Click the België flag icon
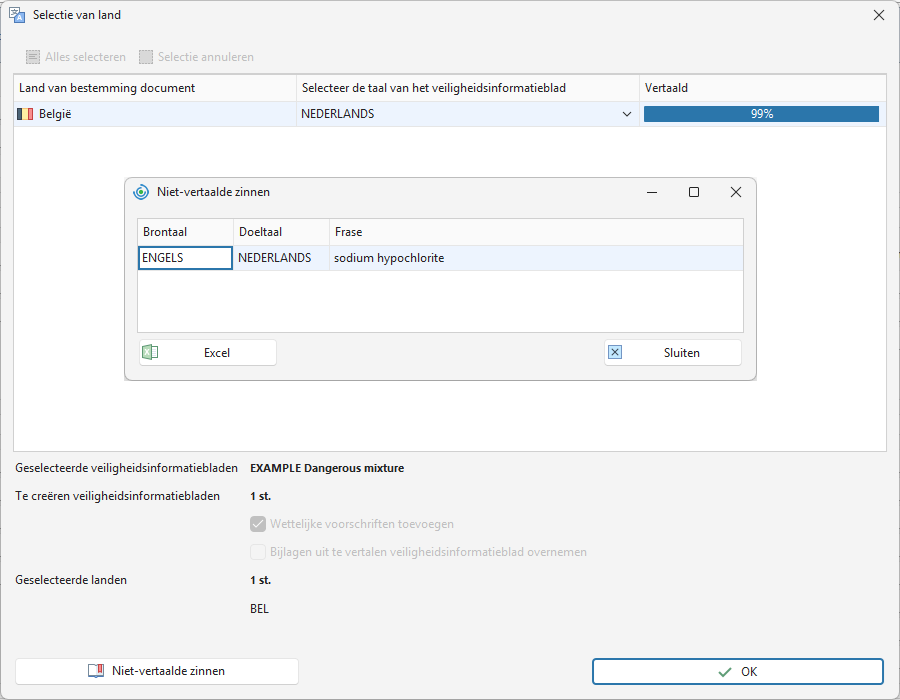900x700 pixels. click(25, 114)
